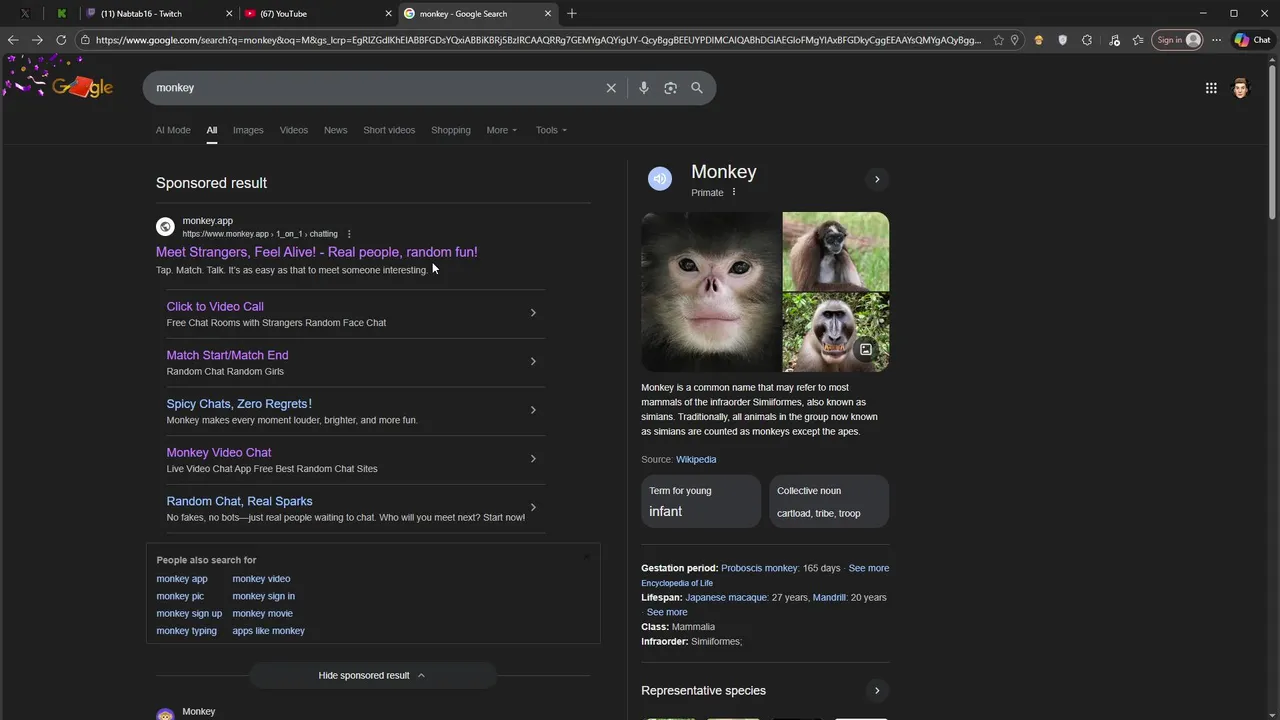Expand the More dropdown
The image size is (1280, 720).
coord(502,130)
